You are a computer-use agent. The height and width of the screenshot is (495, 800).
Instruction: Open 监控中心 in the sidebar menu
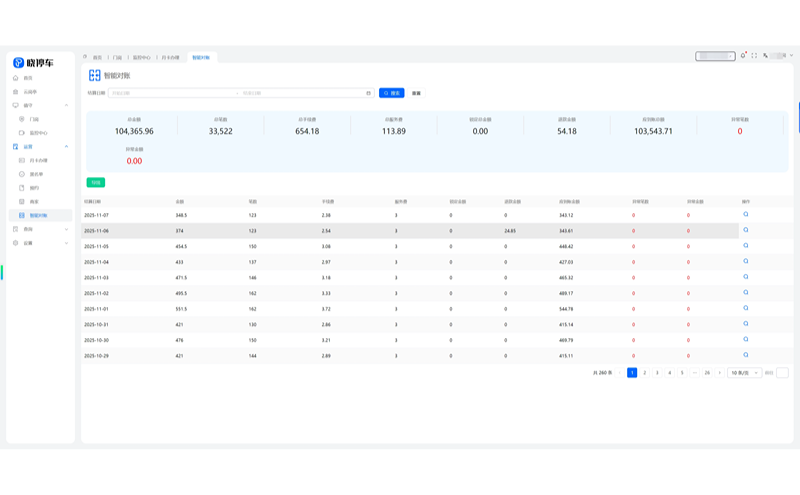[x=38, y=132]
